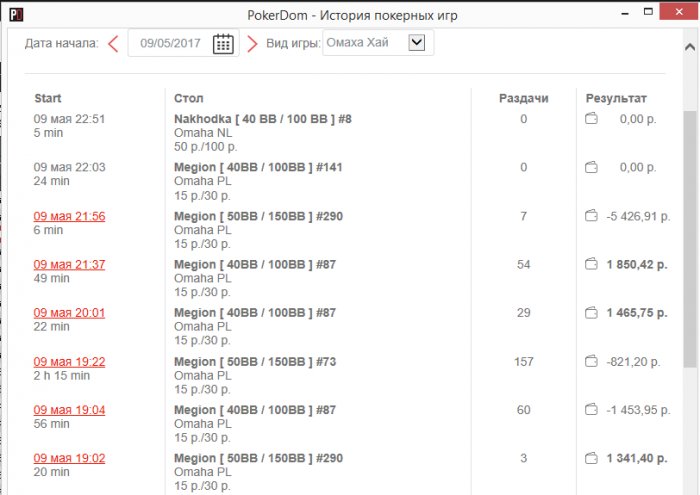Click the scrollbar up arrow
Image resolution: width=700 pixels, height=495 pixels.
pos(690,46)
